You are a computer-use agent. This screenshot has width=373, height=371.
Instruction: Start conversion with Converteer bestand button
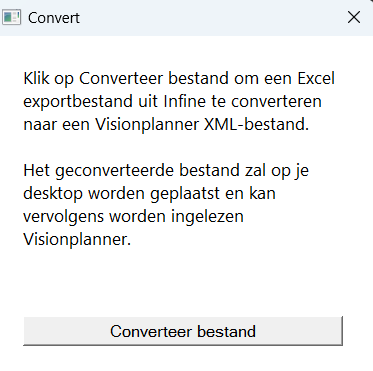pos(183,331)
